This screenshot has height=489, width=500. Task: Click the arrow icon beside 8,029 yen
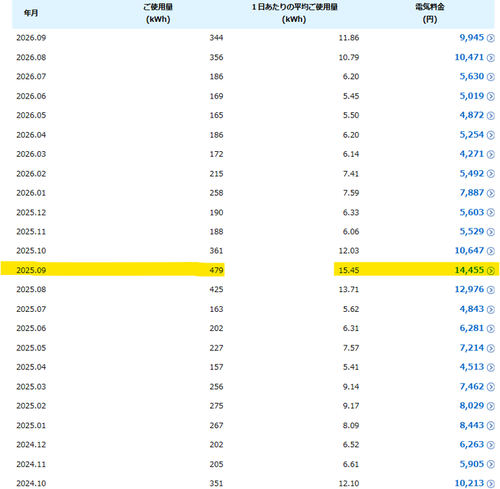click(x=490, y=406)
